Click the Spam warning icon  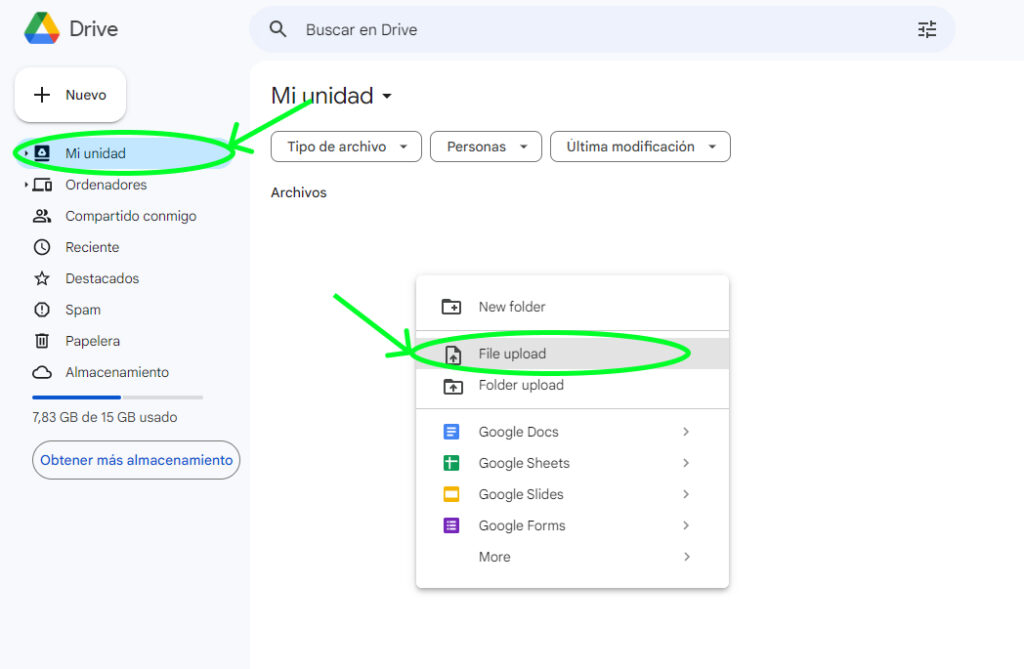point(42,310)
